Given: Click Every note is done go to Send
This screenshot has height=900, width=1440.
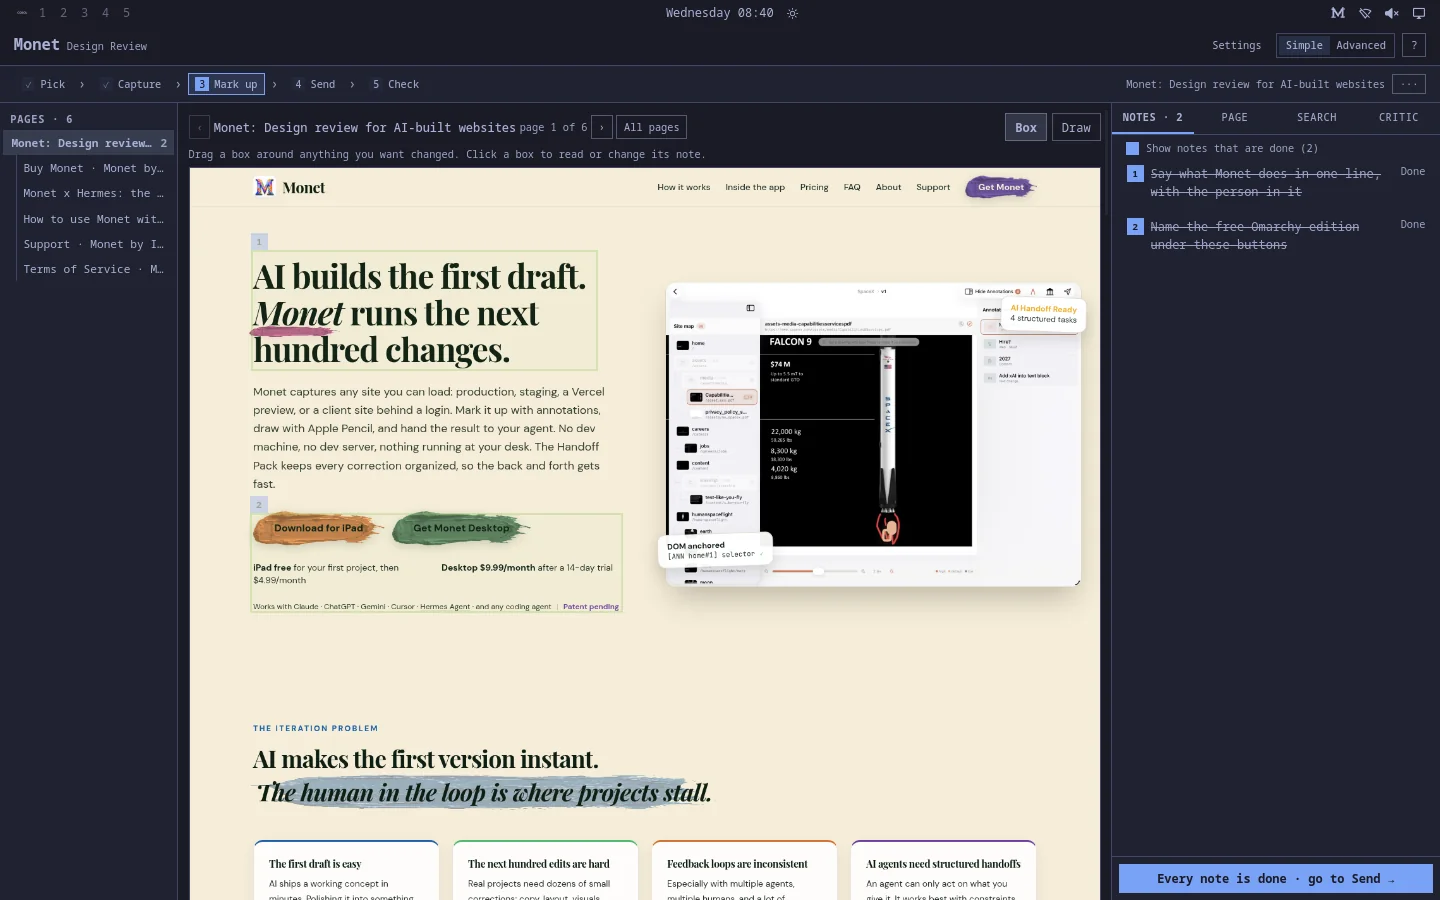Looking at the screenshot, I should [x=1276, y=878].
